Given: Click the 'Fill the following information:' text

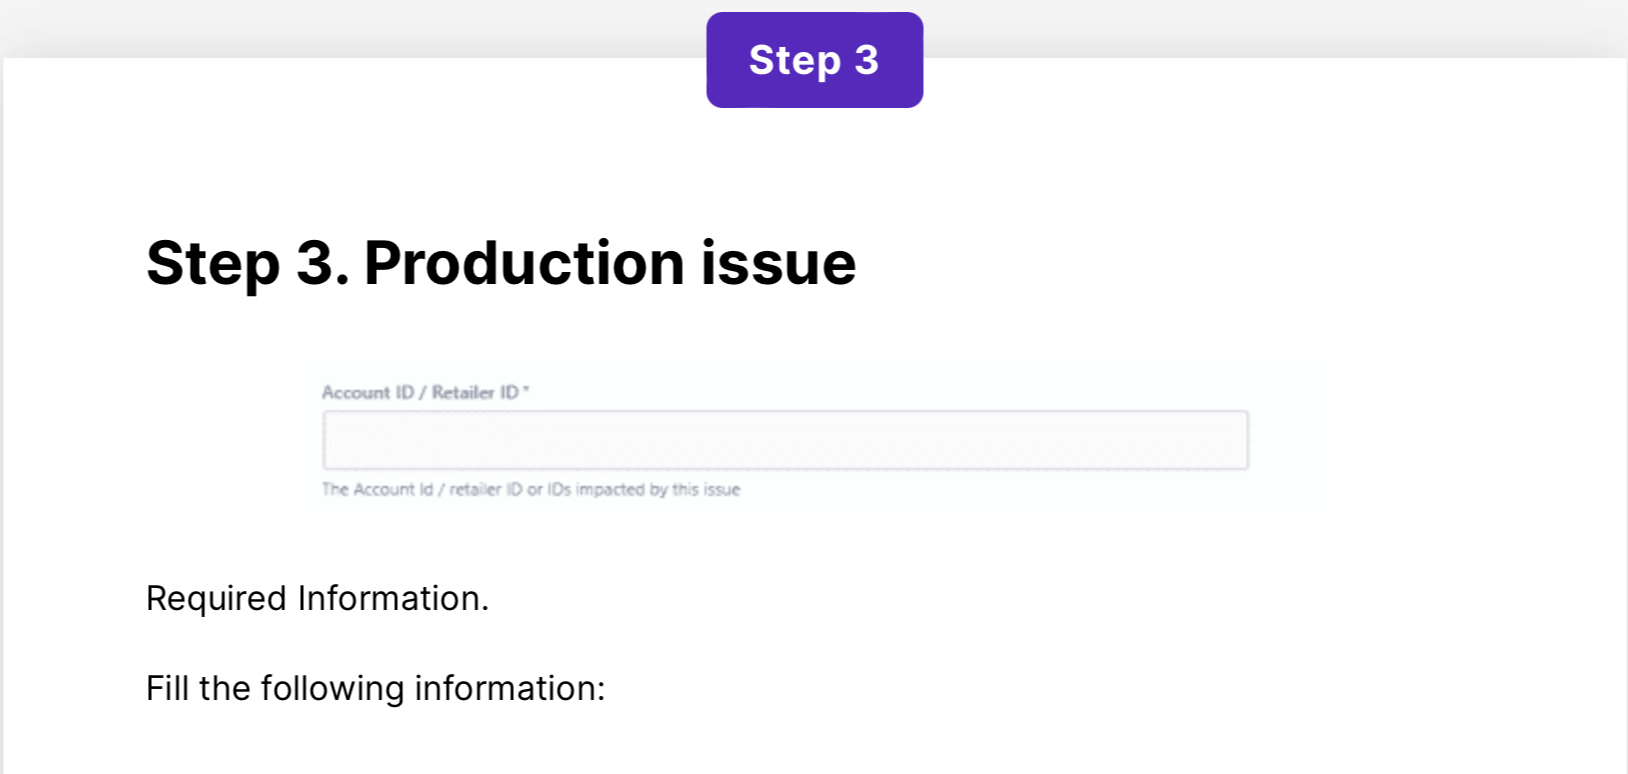Looking at the screenshot, I should (x=375, y=688).
